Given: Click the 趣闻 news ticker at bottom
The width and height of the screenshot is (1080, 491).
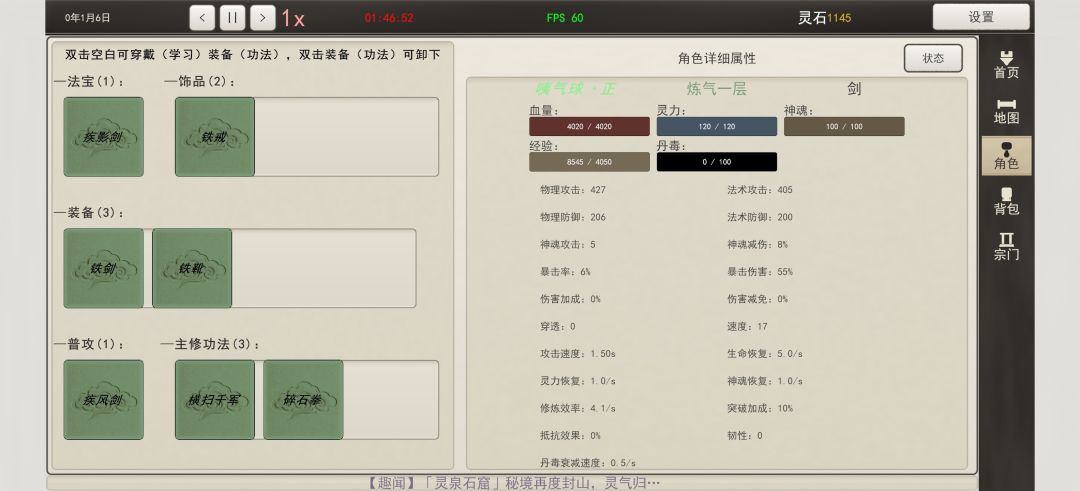Looking at the screenshot, I should [x=512, y=483].
